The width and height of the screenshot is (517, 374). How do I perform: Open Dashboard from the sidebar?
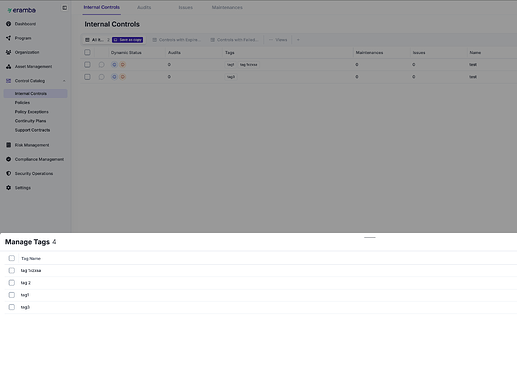tap(25, 24)
